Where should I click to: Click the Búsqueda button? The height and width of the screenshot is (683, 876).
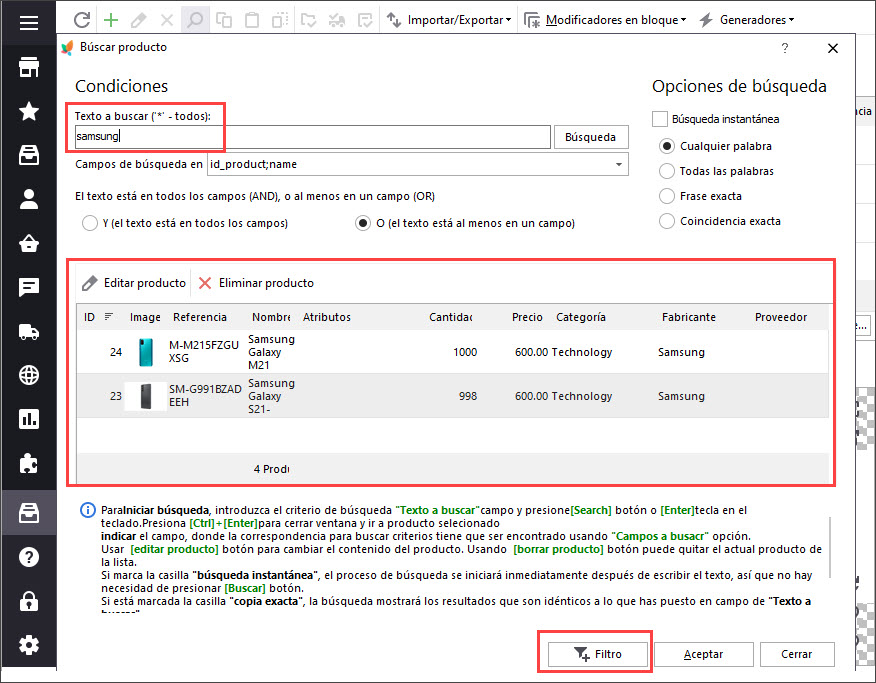click(x=591, y=137)
